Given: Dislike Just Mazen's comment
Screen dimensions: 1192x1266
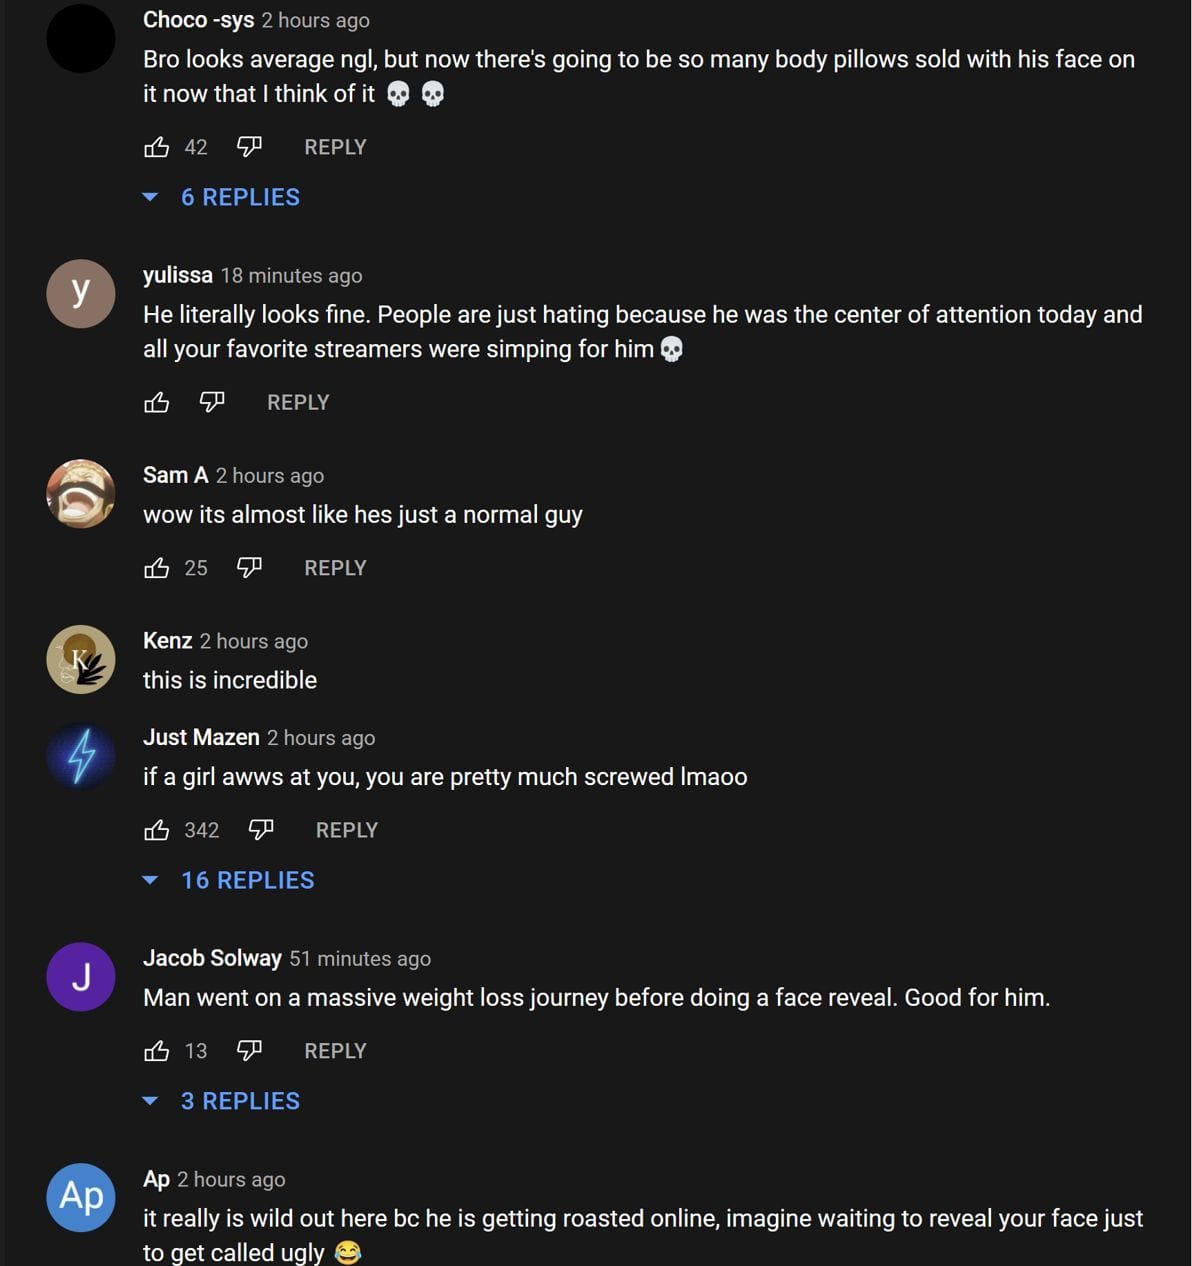Looking at the screenshot, I should coord(260,830).
